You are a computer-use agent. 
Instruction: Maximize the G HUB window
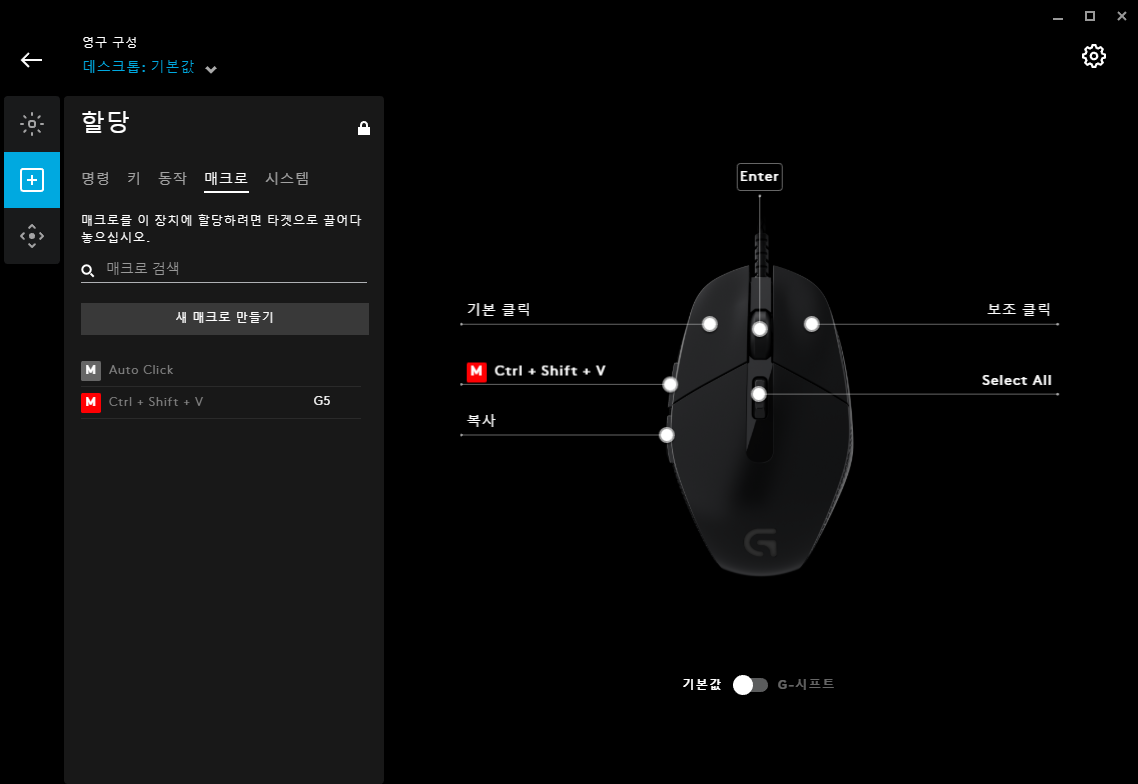coord(1090,16)
